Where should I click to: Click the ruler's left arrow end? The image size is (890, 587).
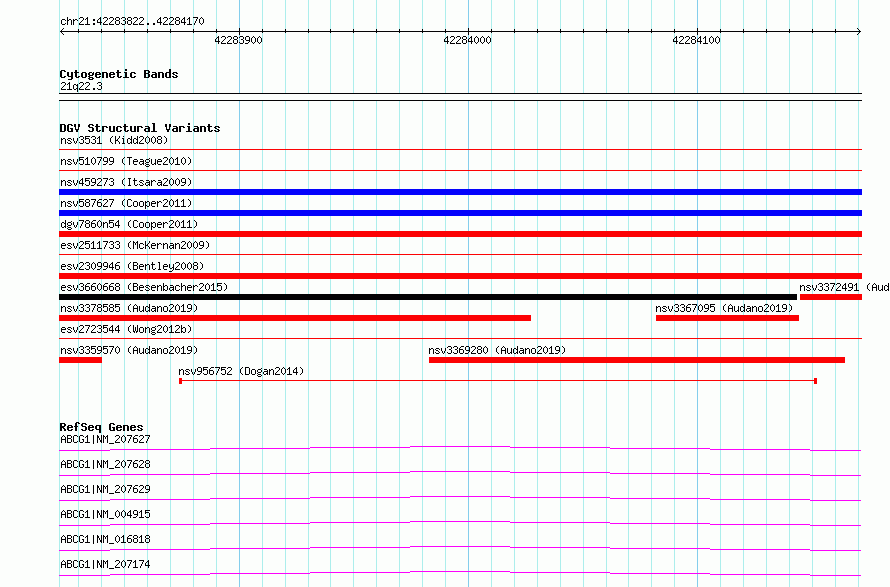tap(62, 31)
